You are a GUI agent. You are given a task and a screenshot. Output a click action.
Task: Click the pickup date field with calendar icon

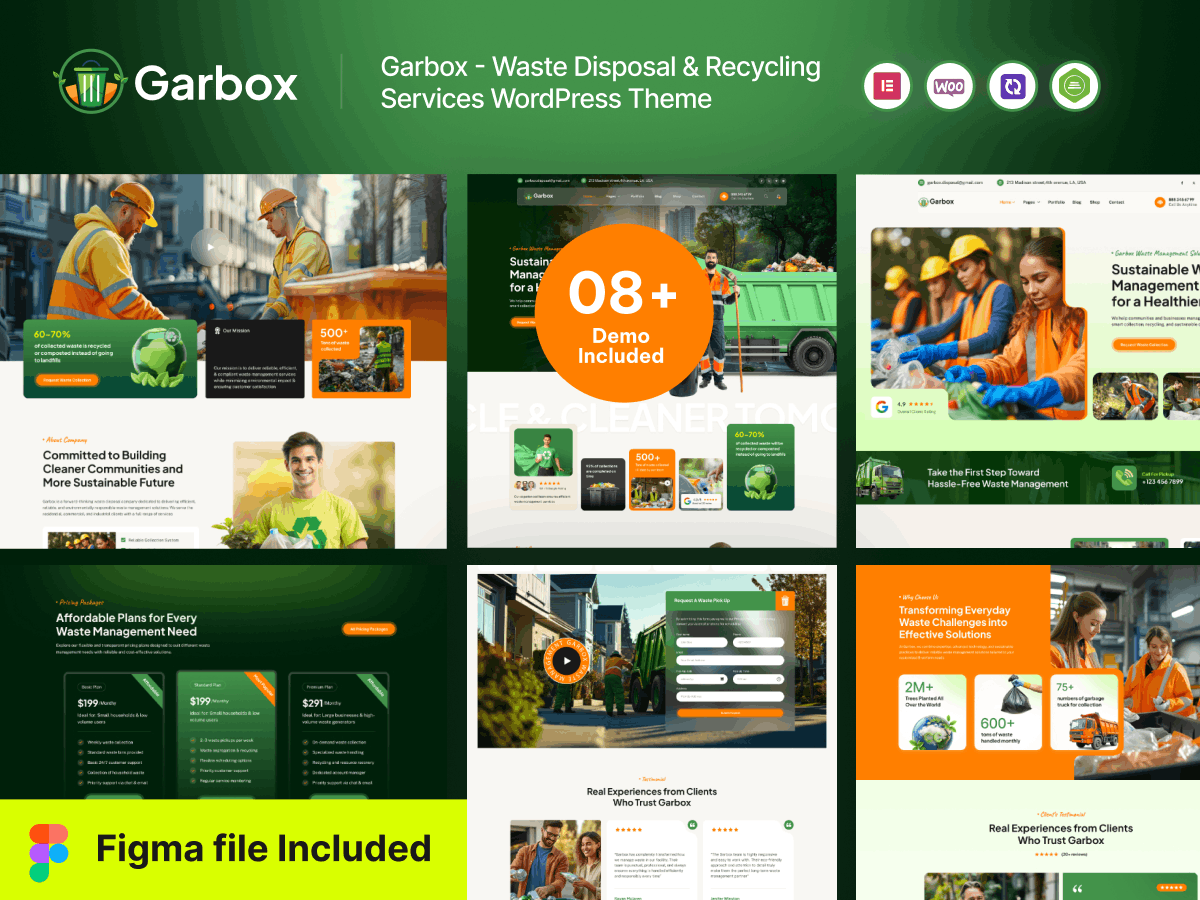click(702, 678)
